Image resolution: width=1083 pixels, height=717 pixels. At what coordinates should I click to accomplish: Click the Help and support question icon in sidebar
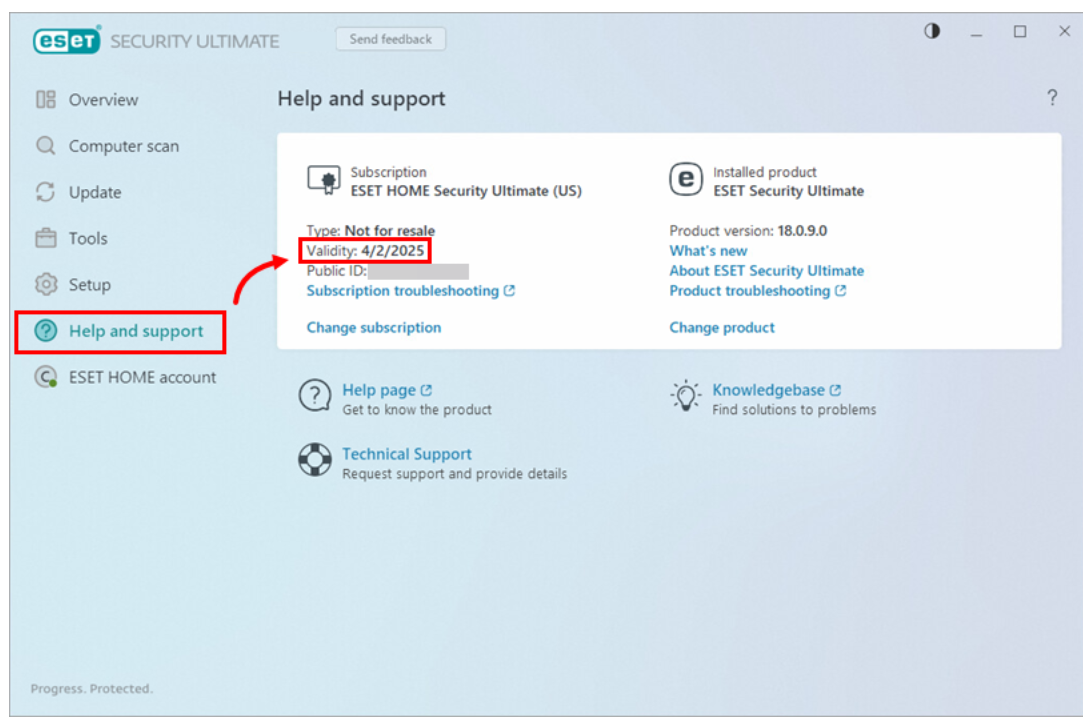pos(46,331)
